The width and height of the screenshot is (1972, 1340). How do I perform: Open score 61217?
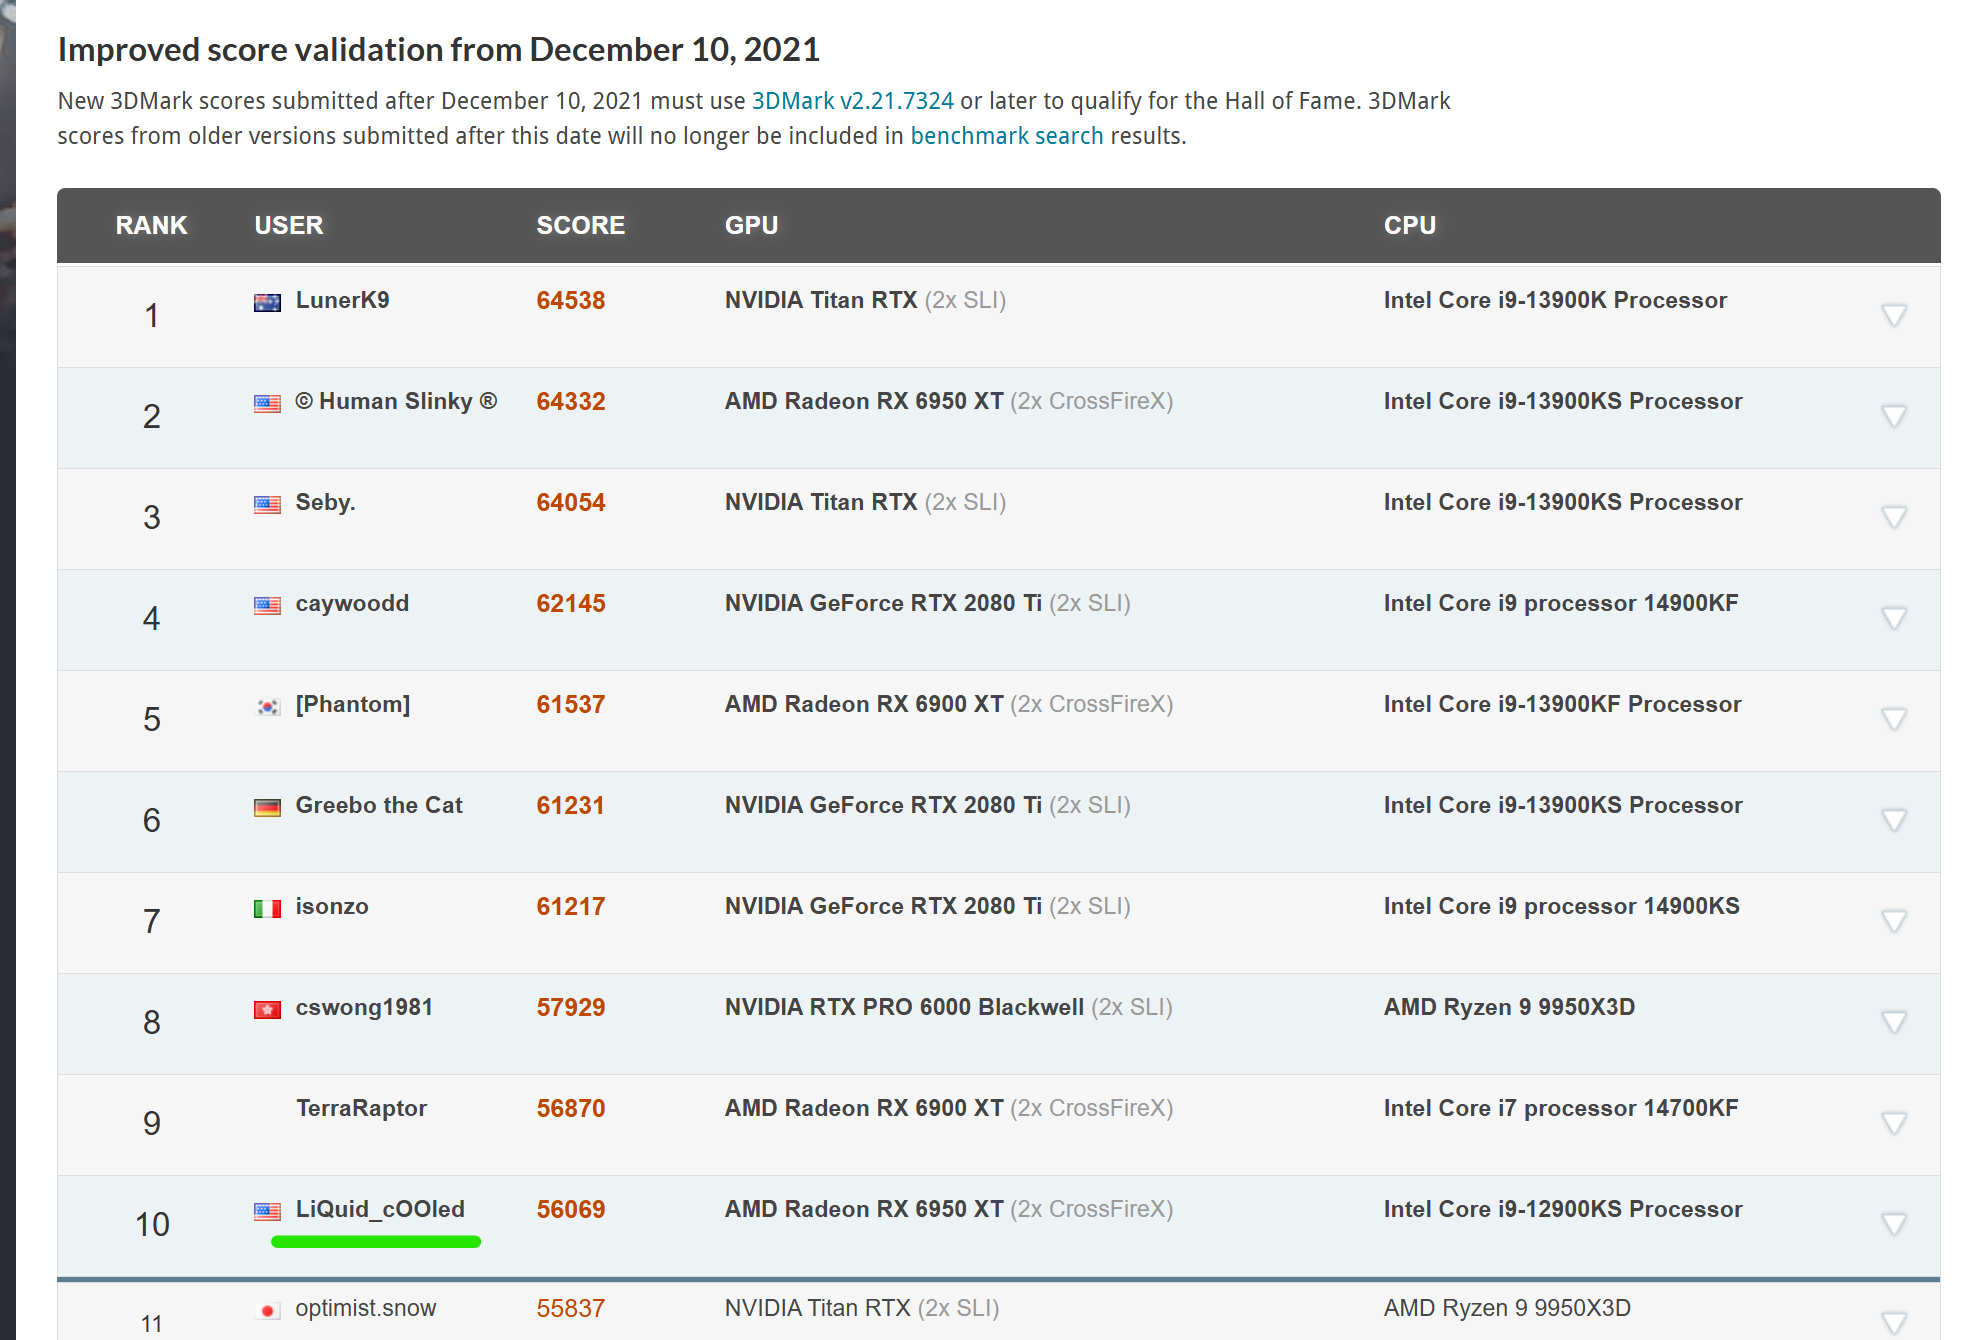pos(571,906)
